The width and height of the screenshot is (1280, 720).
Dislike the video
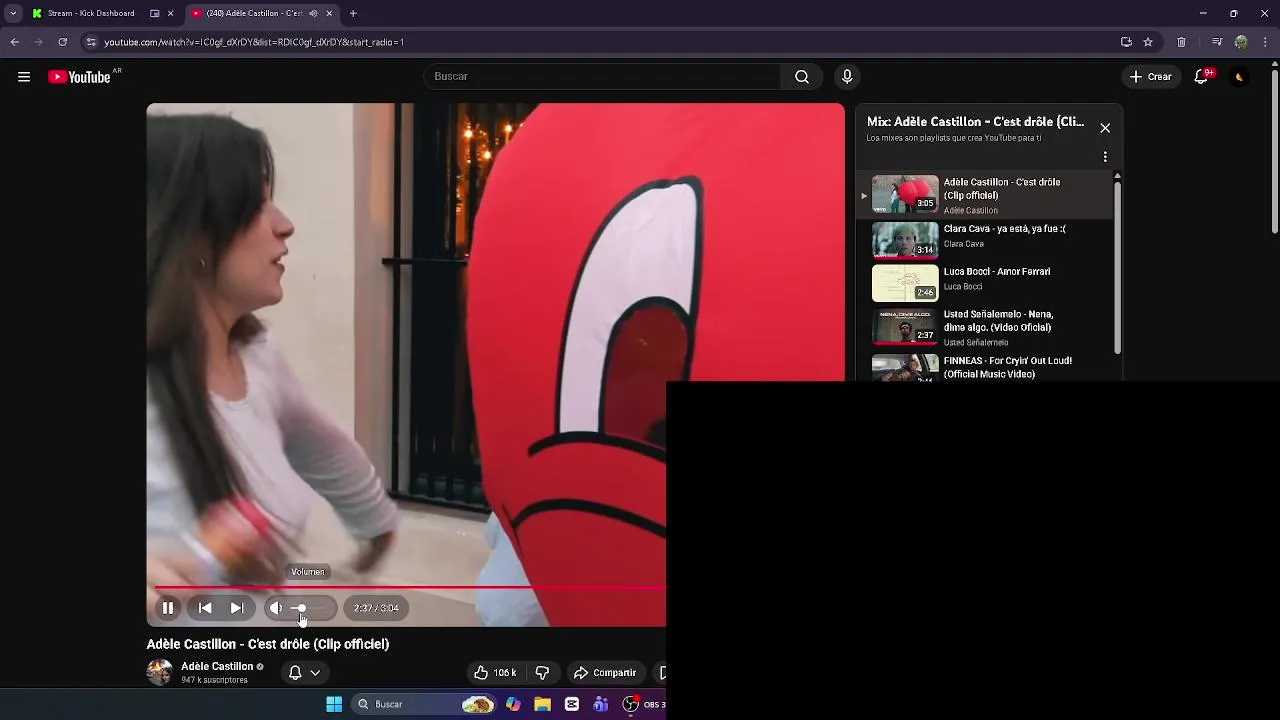coord(542,673)
